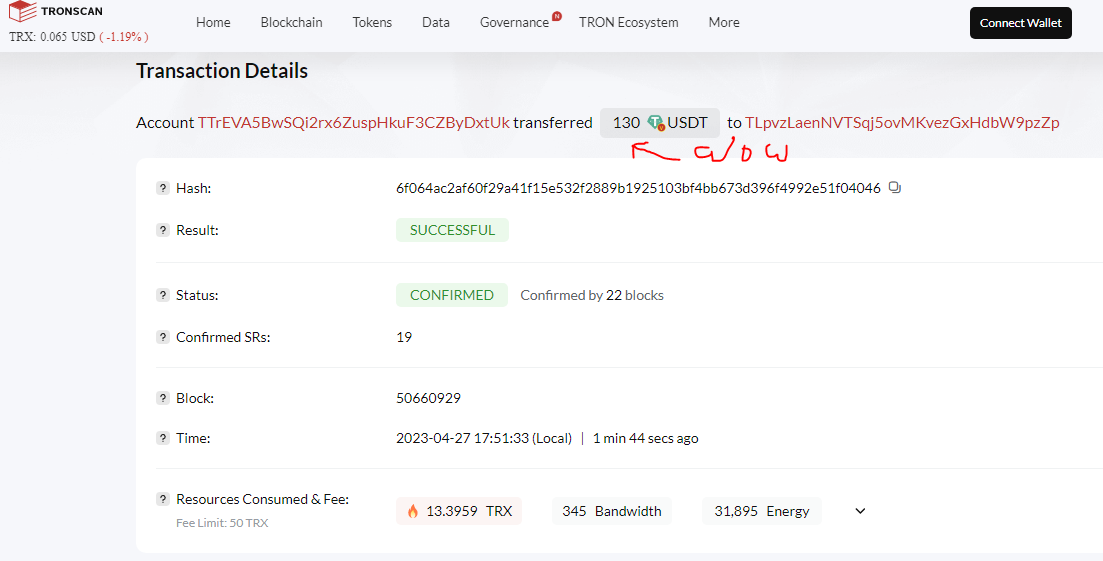The height and width of the screenshot is (561, 1103).
Task: Click the CONFIRMED status badge
Action: (x=452, y=295)
